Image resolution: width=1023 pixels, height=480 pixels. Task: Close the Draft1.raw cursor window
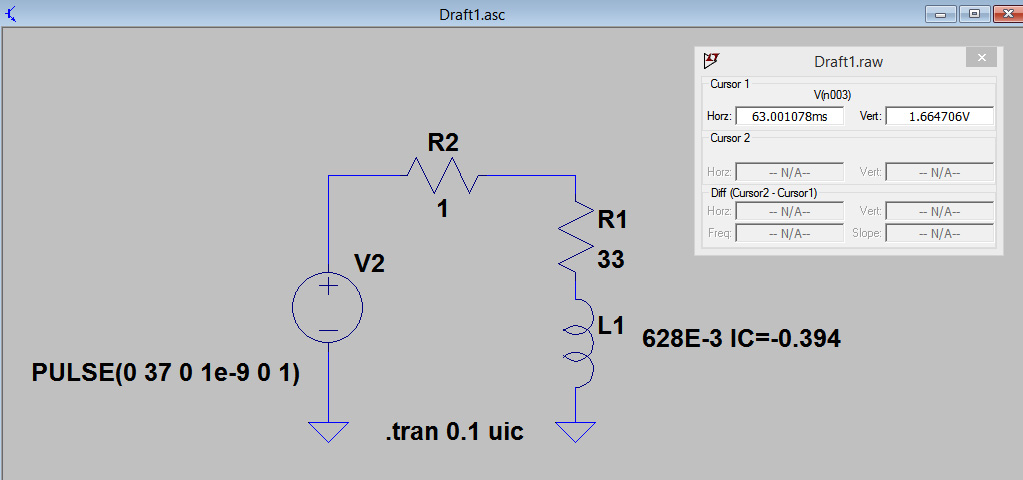981,57
